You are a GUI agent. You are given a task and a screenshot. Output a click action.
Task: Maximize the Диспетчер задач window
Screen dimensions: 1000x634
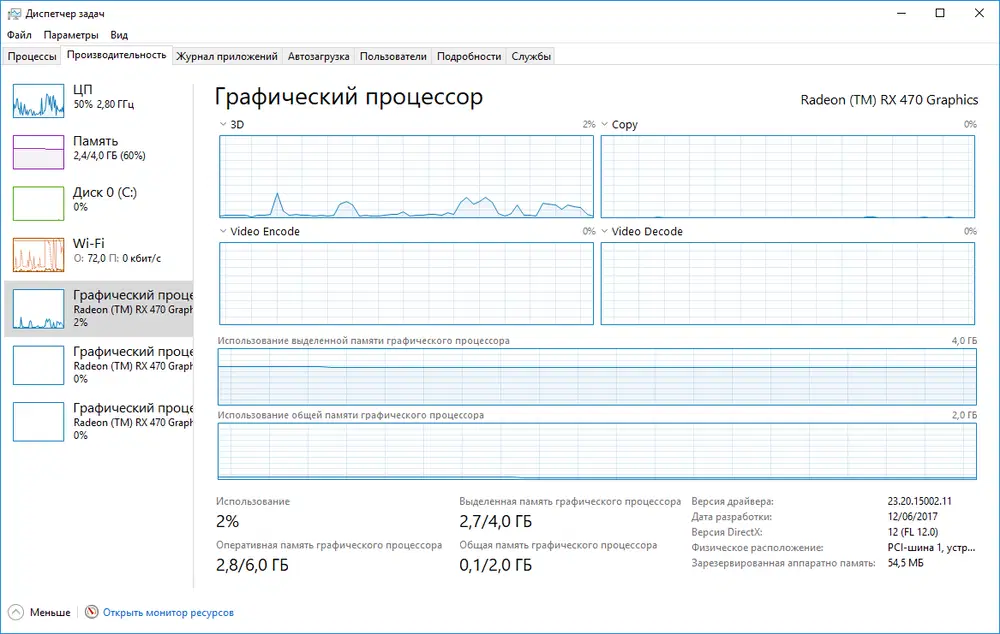pos(940,13)
